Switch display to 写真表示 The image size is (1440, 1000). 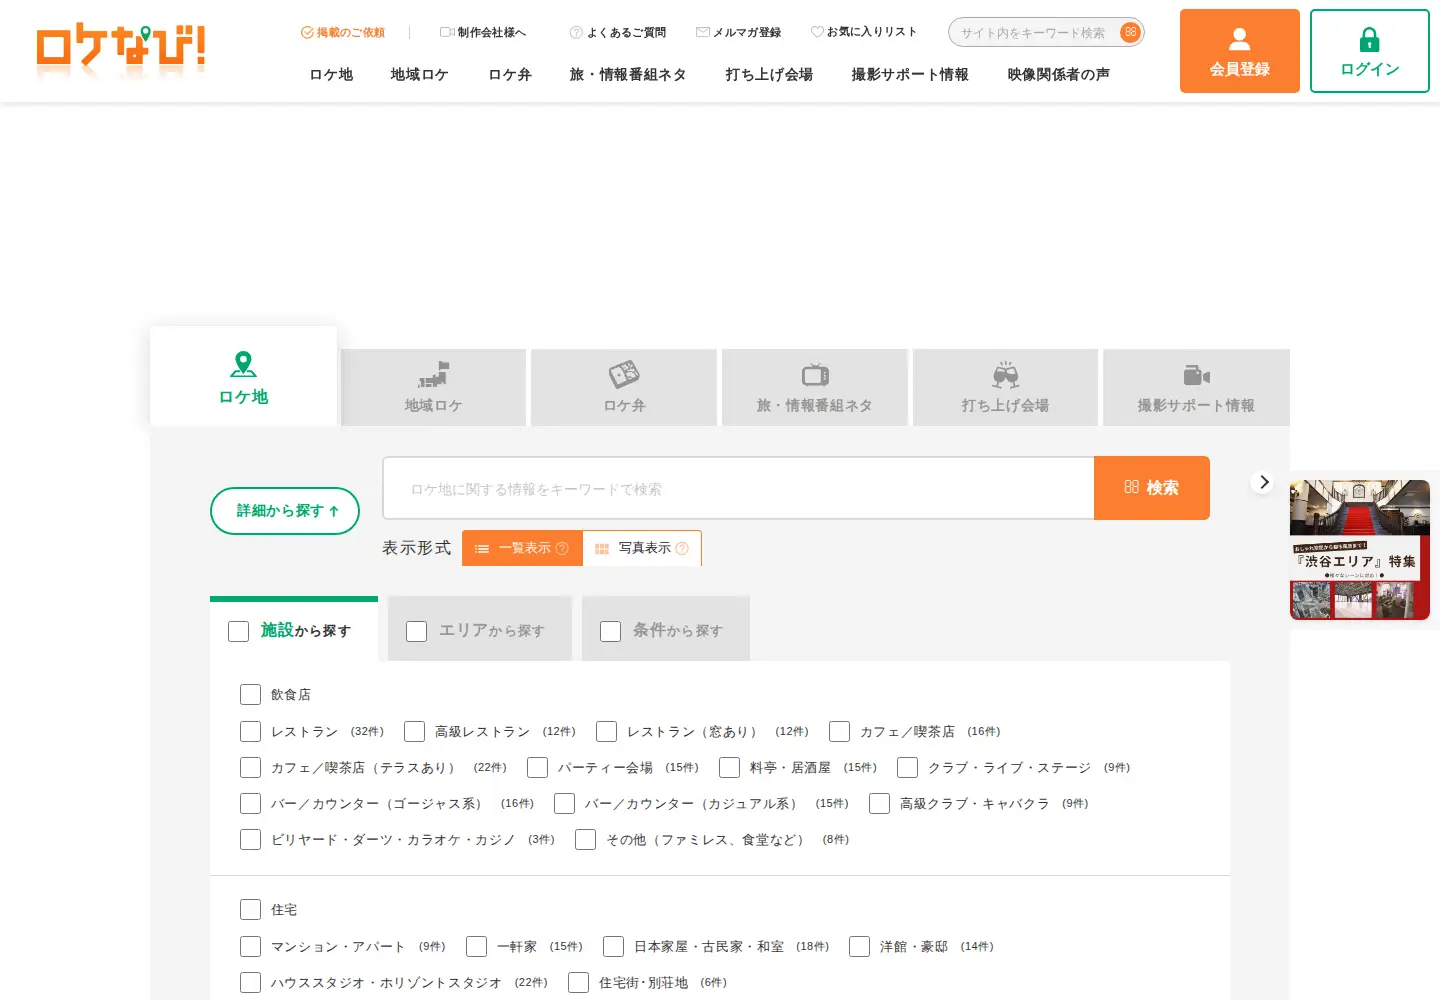tap(642, 548)
